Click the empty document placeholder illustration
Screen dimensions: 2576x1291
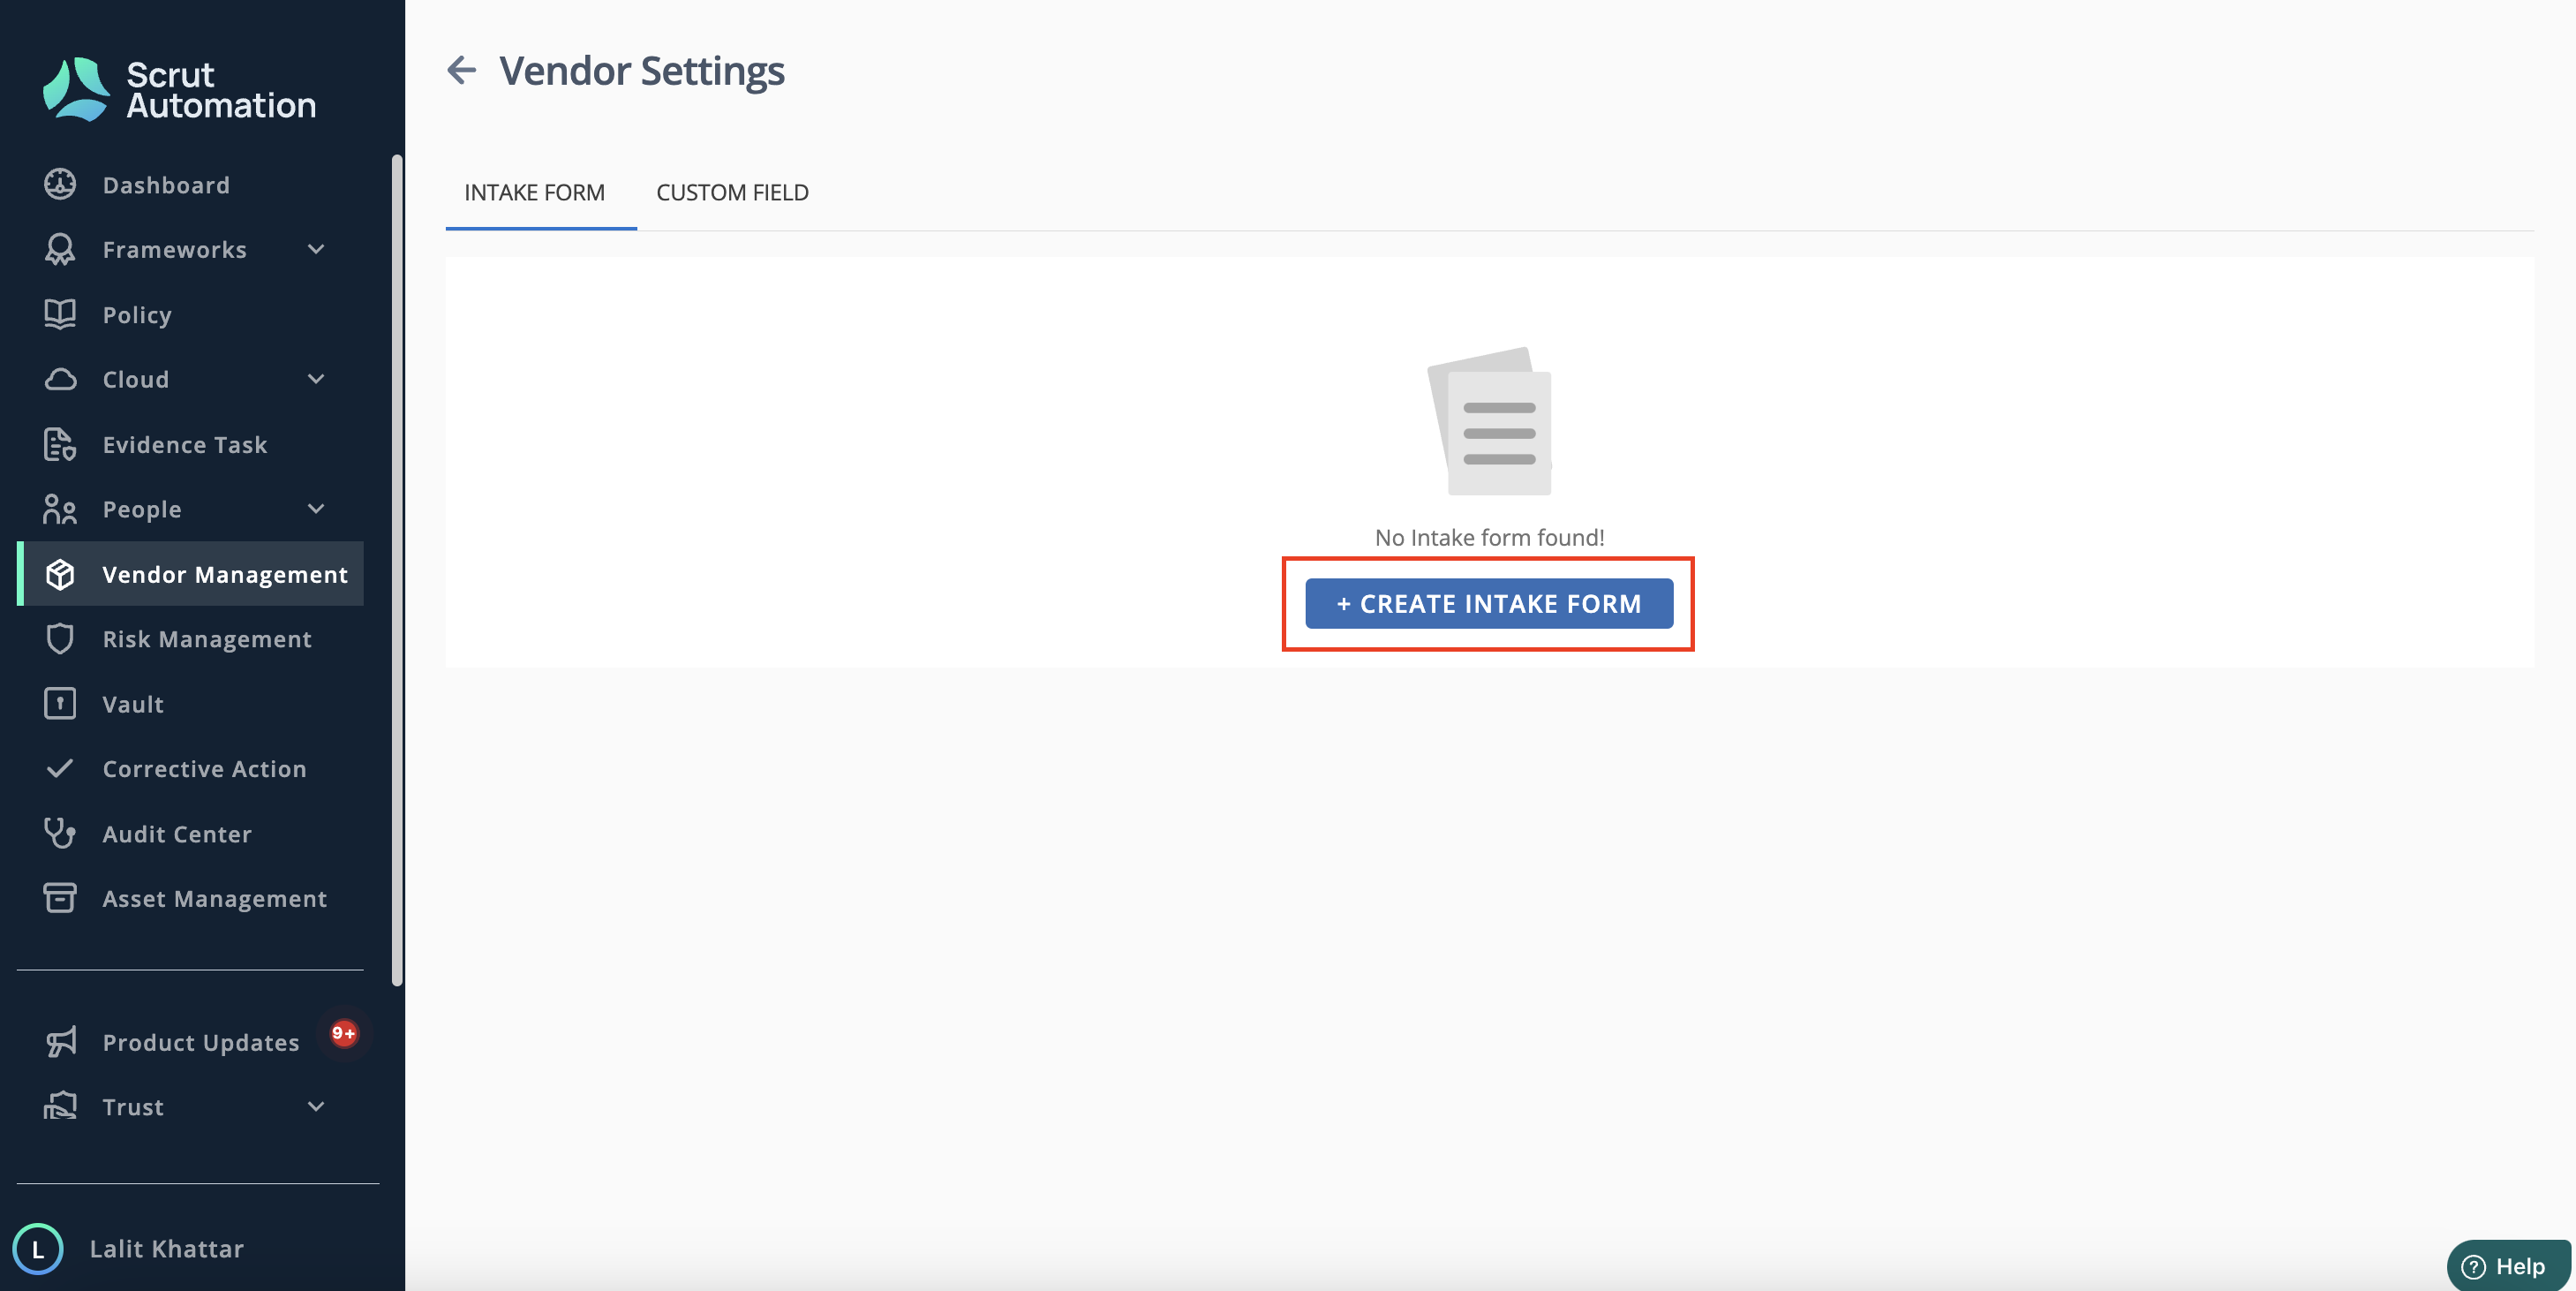[1489, 421]
